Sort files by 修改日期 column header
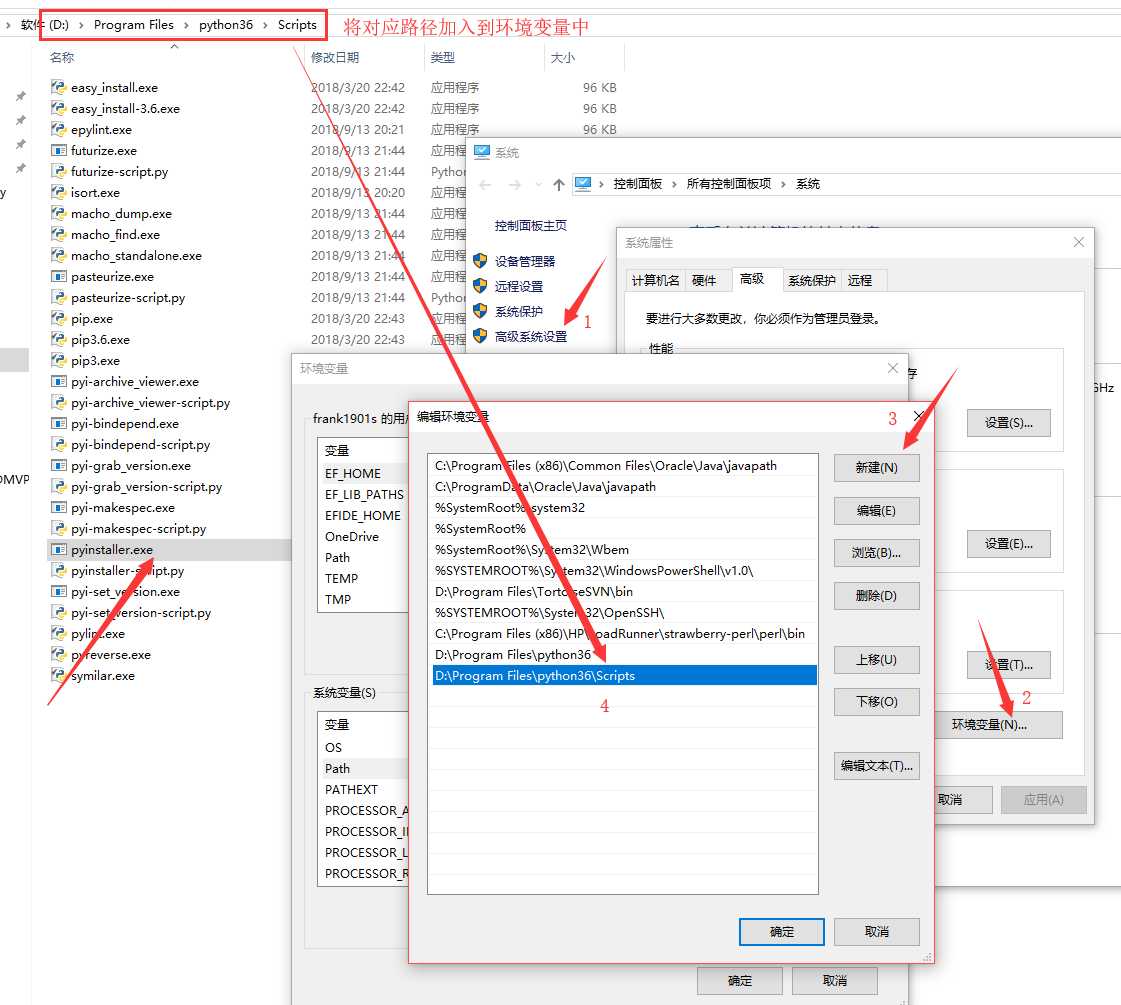This screenshot has height=1005, width=1121. coord(335,58)
